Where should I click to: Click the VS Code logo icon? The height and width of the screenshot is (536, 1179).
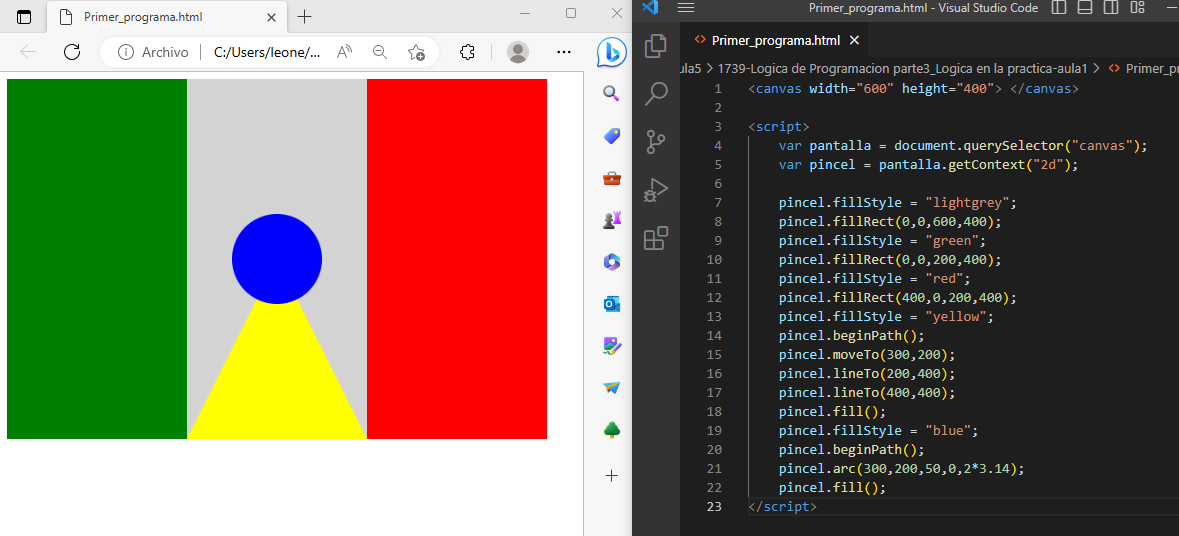[651, 8]
